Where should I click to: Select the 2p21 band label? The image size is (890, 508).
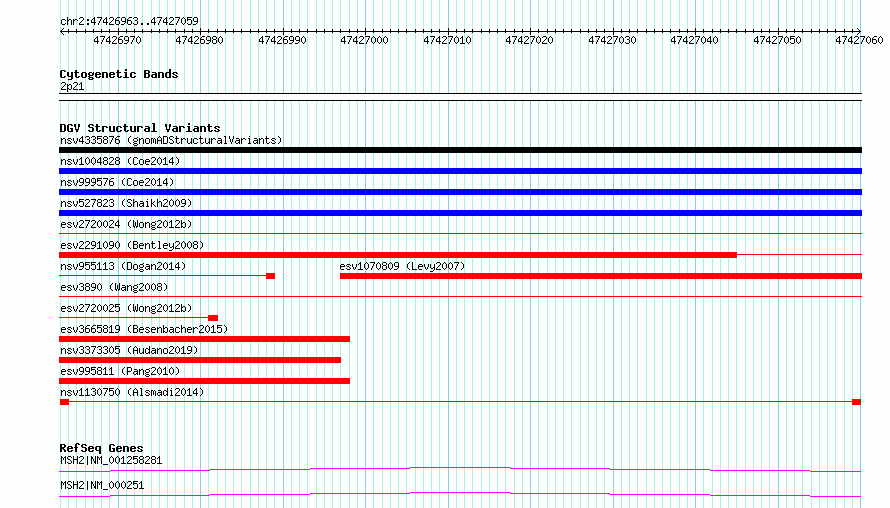click(x=72, y=86)
